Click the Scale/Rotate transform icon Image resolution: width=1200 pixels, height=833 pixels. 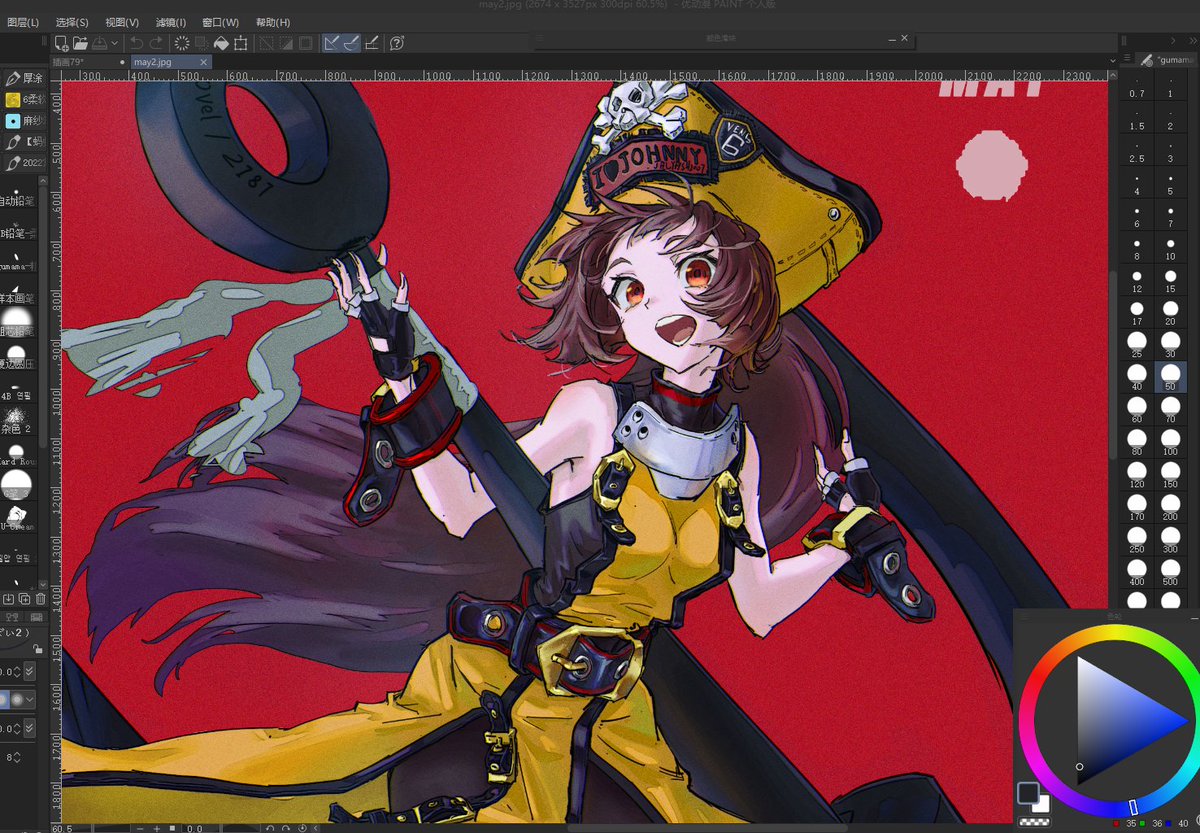pos(241,43)
